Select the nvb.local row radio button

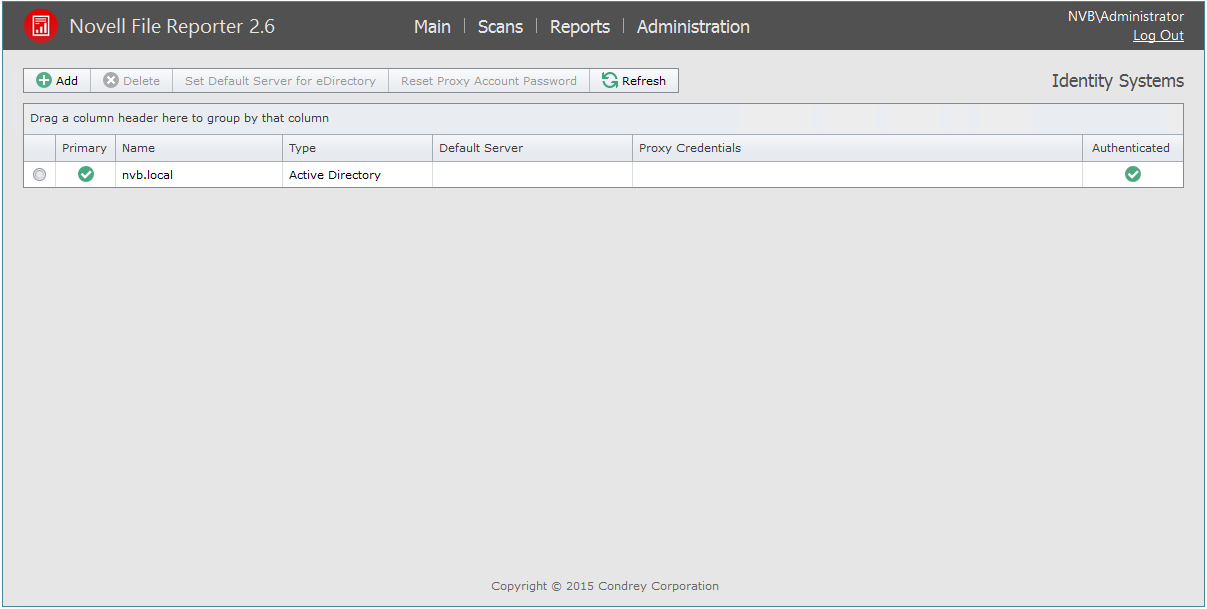click(39, 175)
